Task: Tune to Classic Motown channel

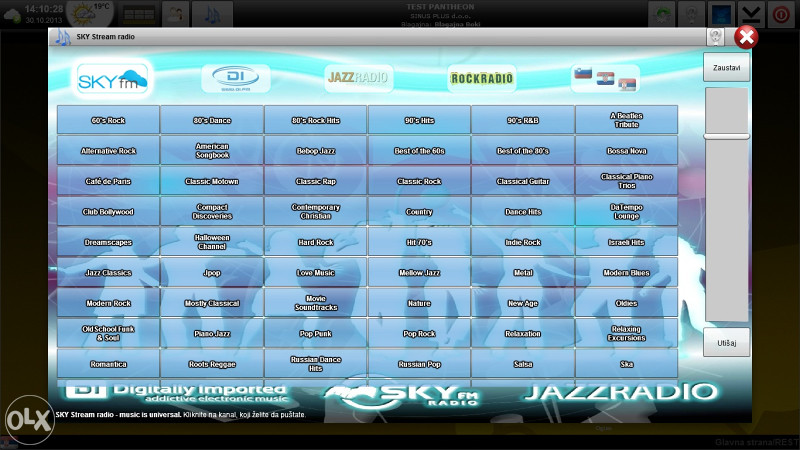Action: (x=212, y=181)
